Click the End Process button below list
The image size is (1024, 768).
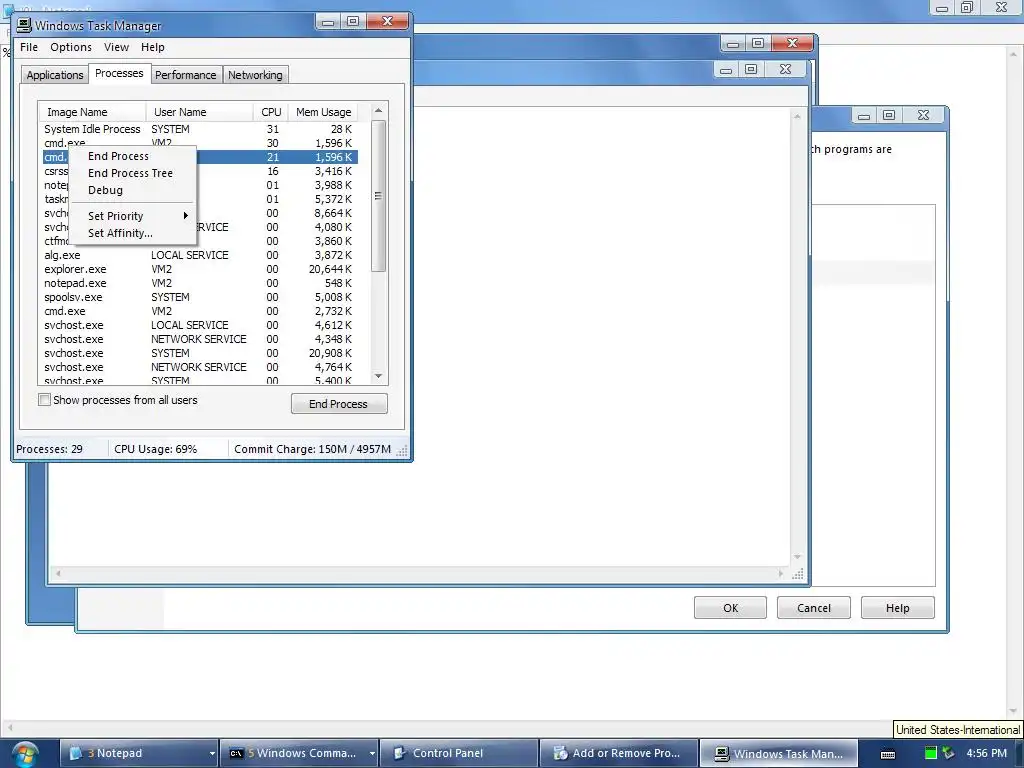339,404
